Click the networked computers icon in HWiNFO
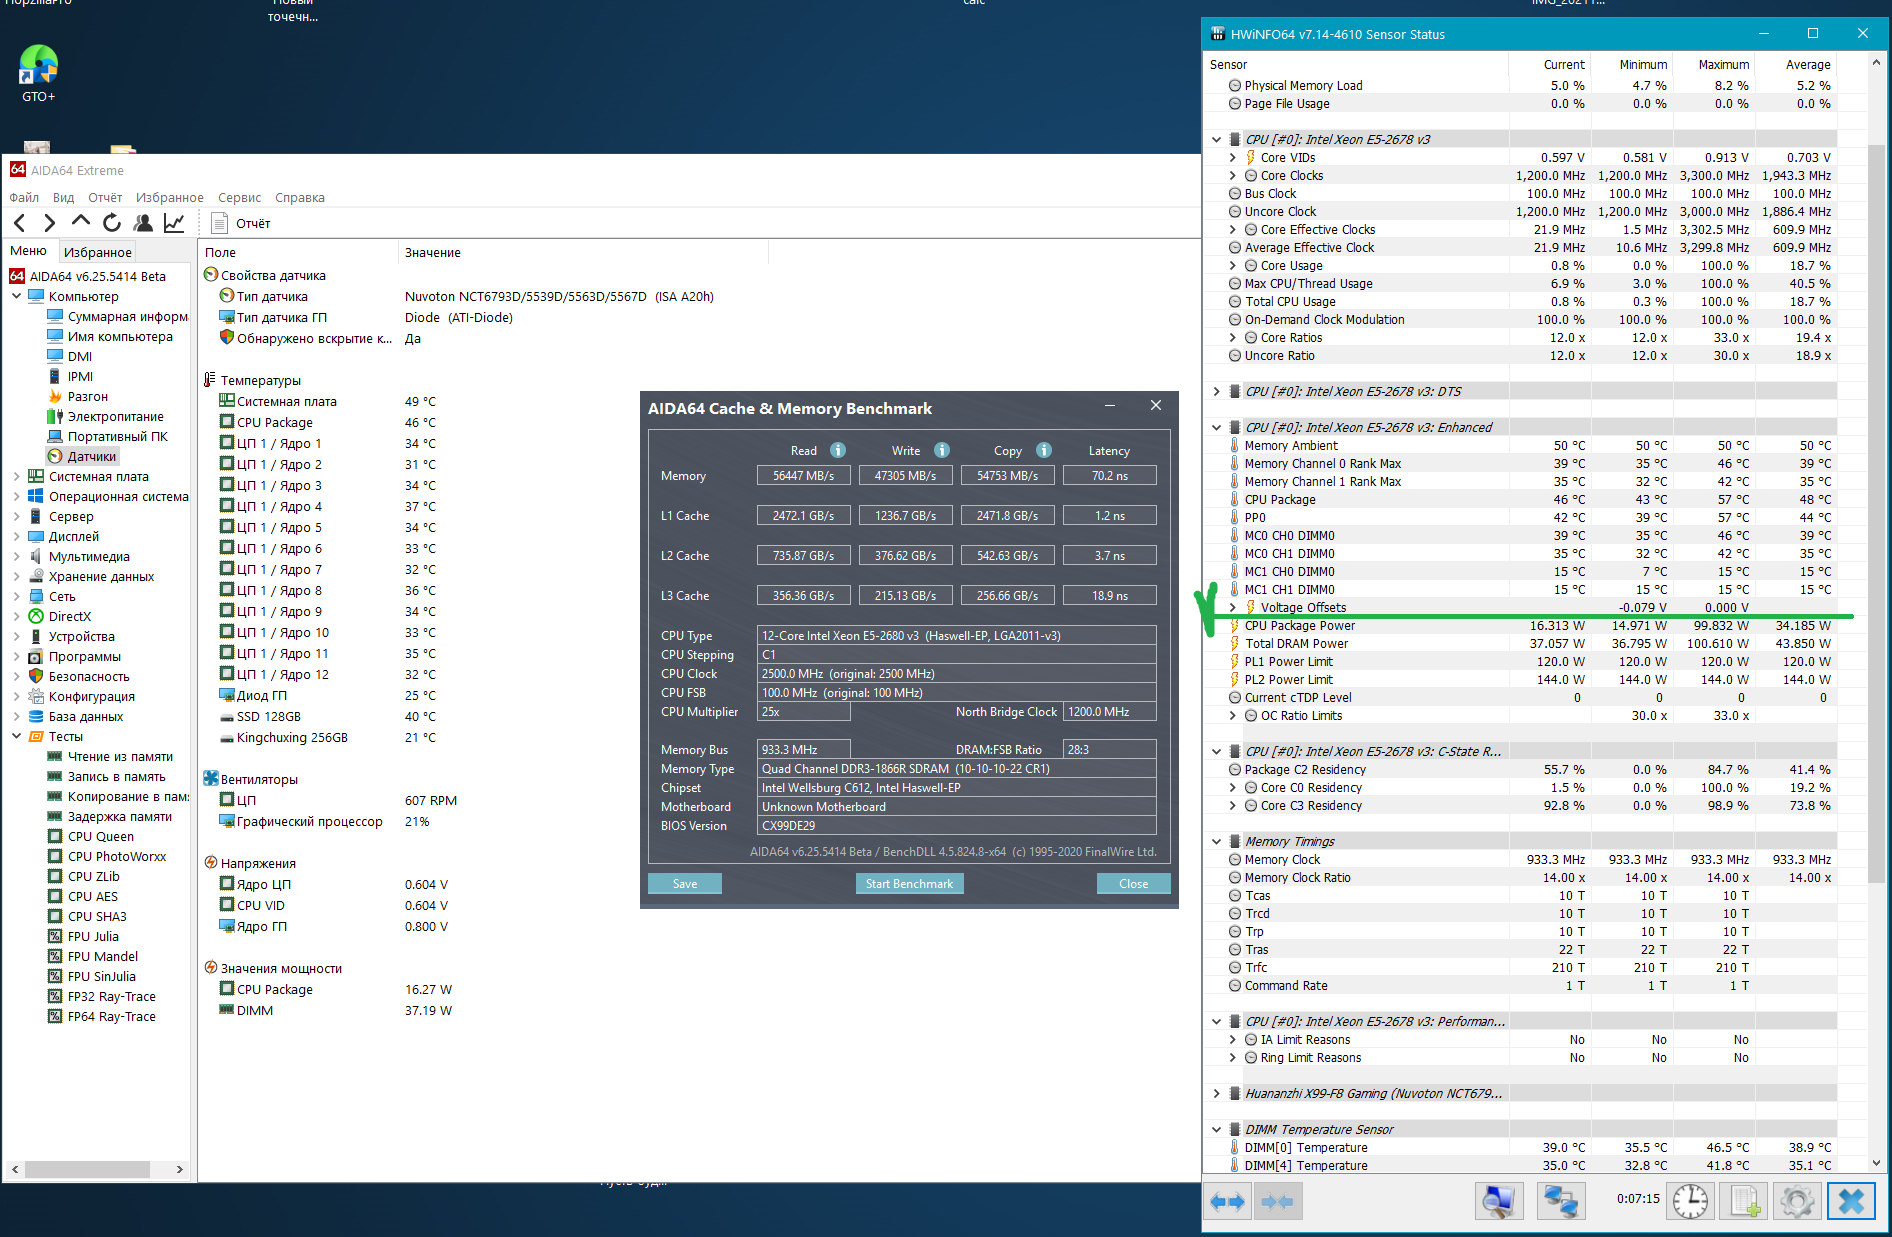The width and height of the screenshot is (1892, 1237). point(1561,1201)
